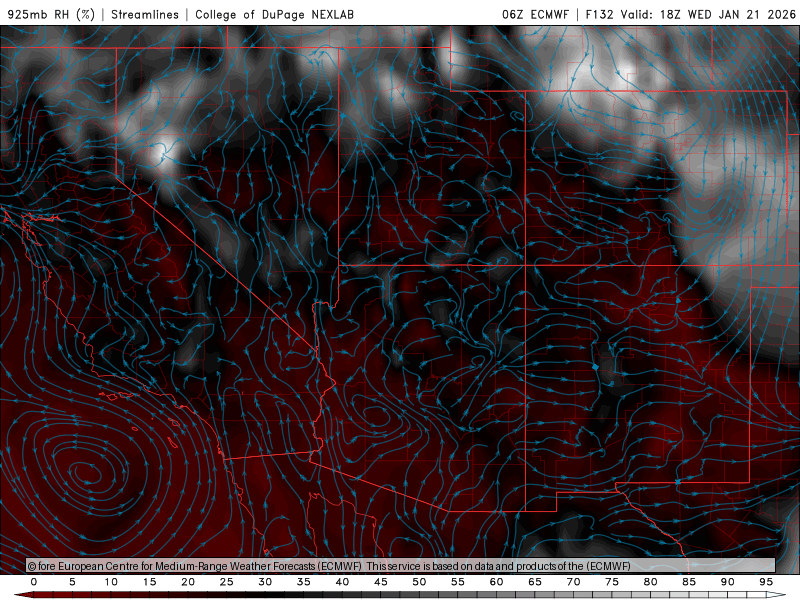Click "College of DuPage NEXLAB" header text
Screen dimensions: 800x600
tap(274, 15)
